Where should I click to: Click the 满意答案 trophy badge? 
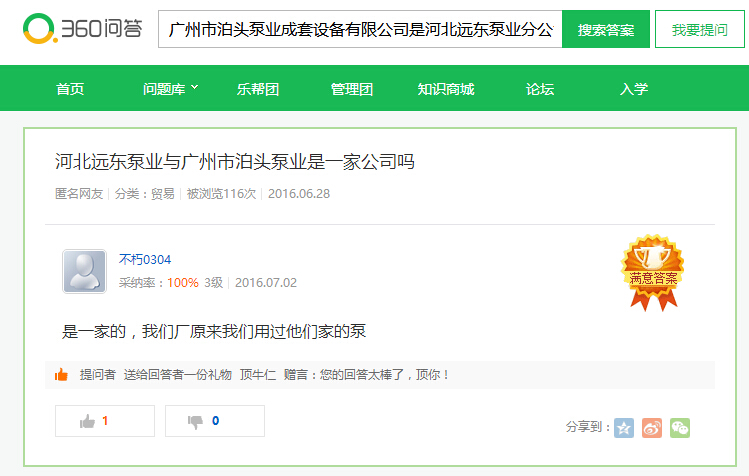click(653, 264)
